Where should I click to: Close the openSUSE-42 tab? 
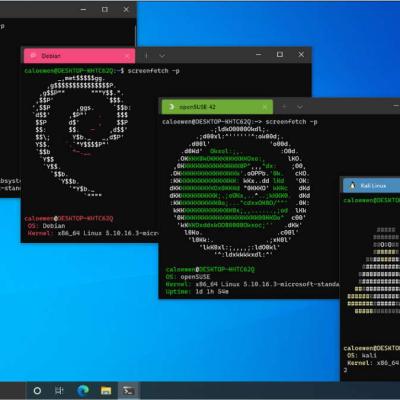pos(265,107)
